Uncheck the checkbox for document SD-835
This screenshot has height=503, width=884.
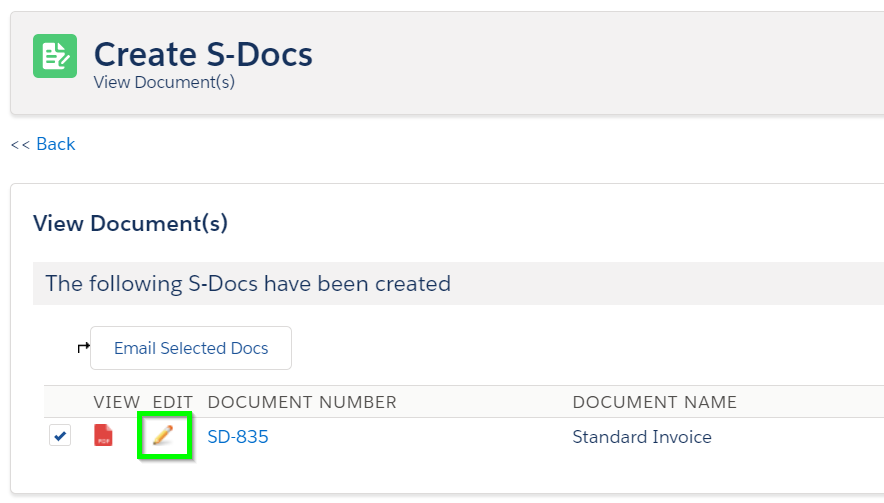click(60, 435)
